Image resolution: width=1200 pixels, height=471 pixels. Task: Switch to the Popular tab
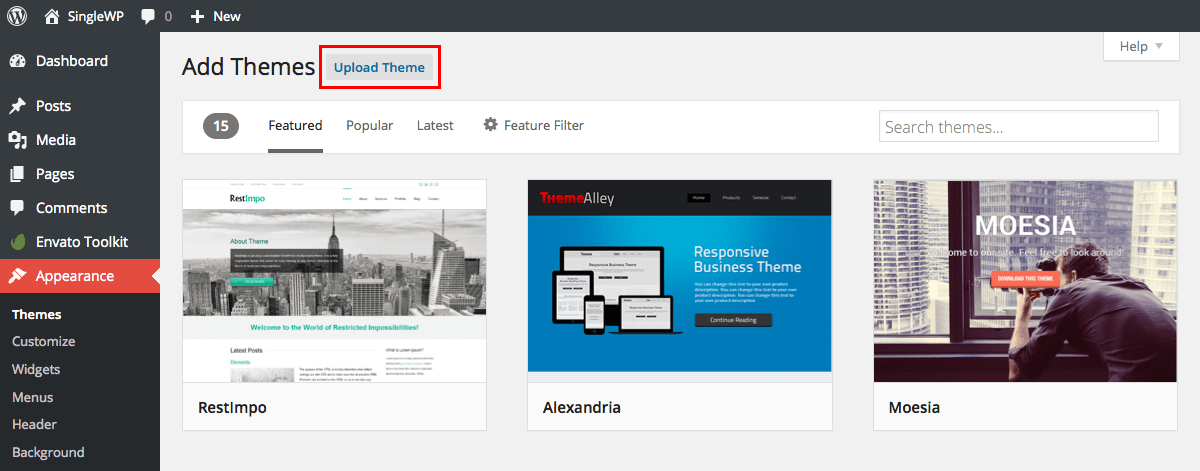(369, 125)
